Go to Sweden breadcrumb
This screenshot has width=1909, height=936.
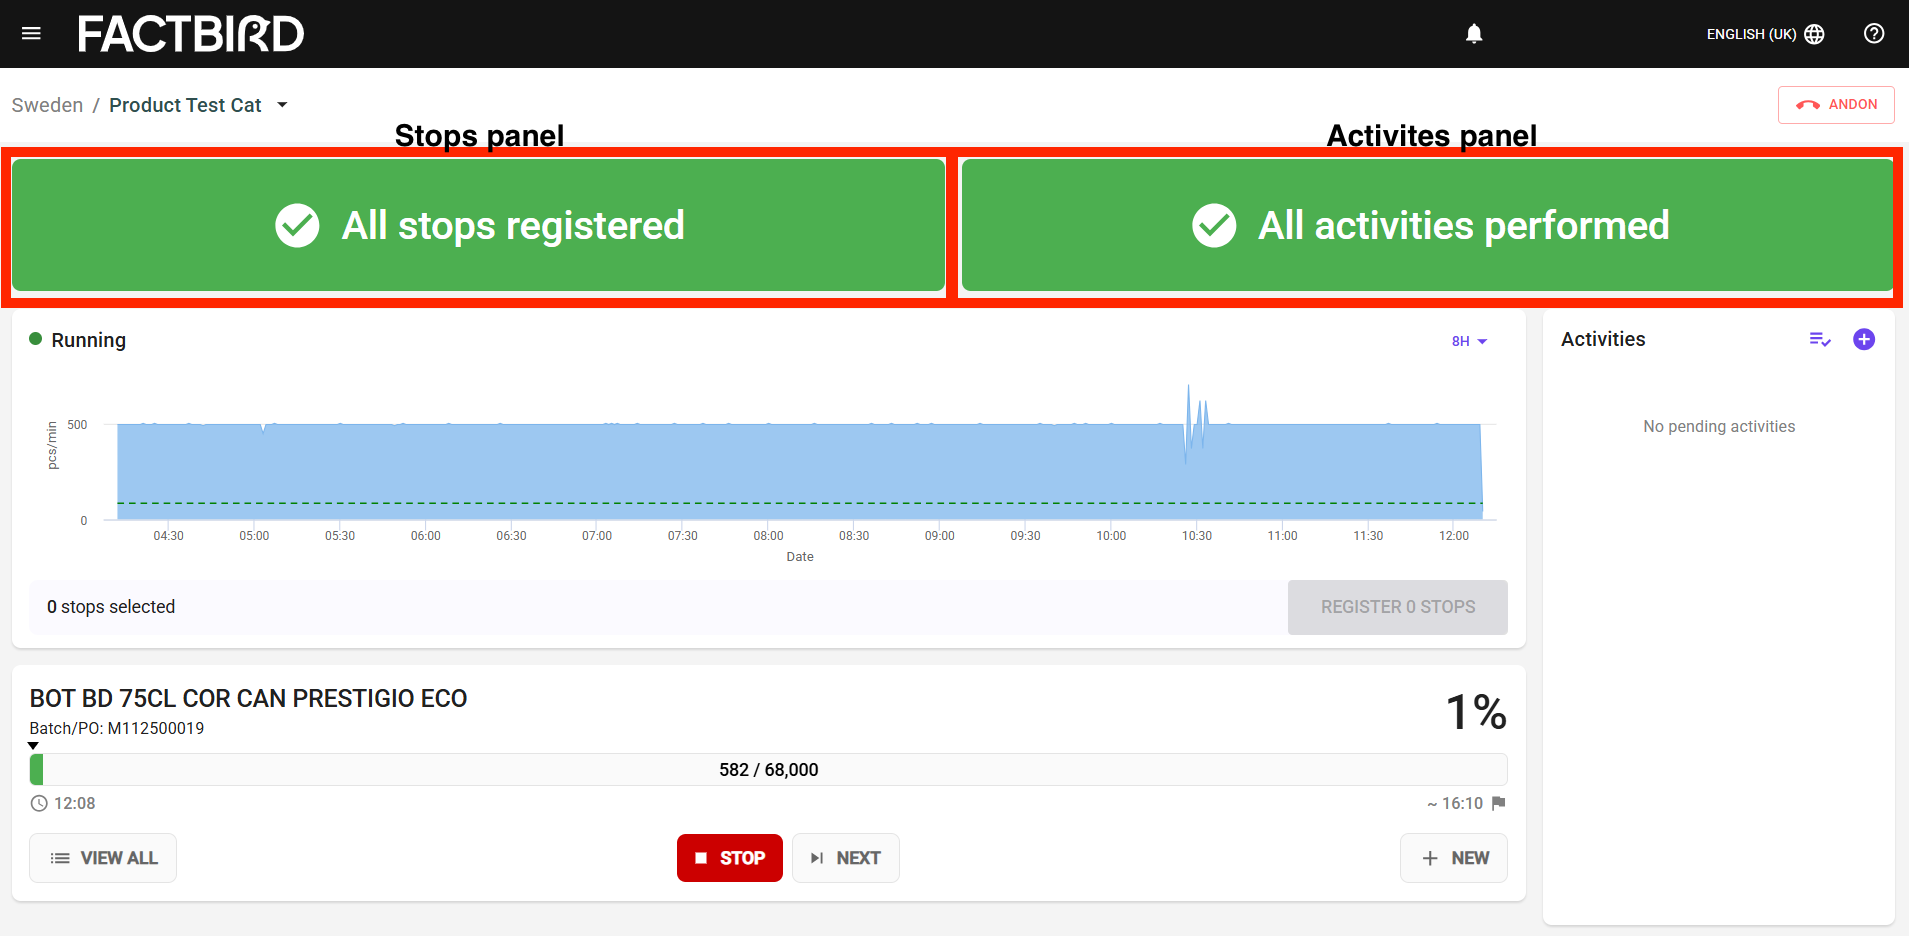coord(47,105)
